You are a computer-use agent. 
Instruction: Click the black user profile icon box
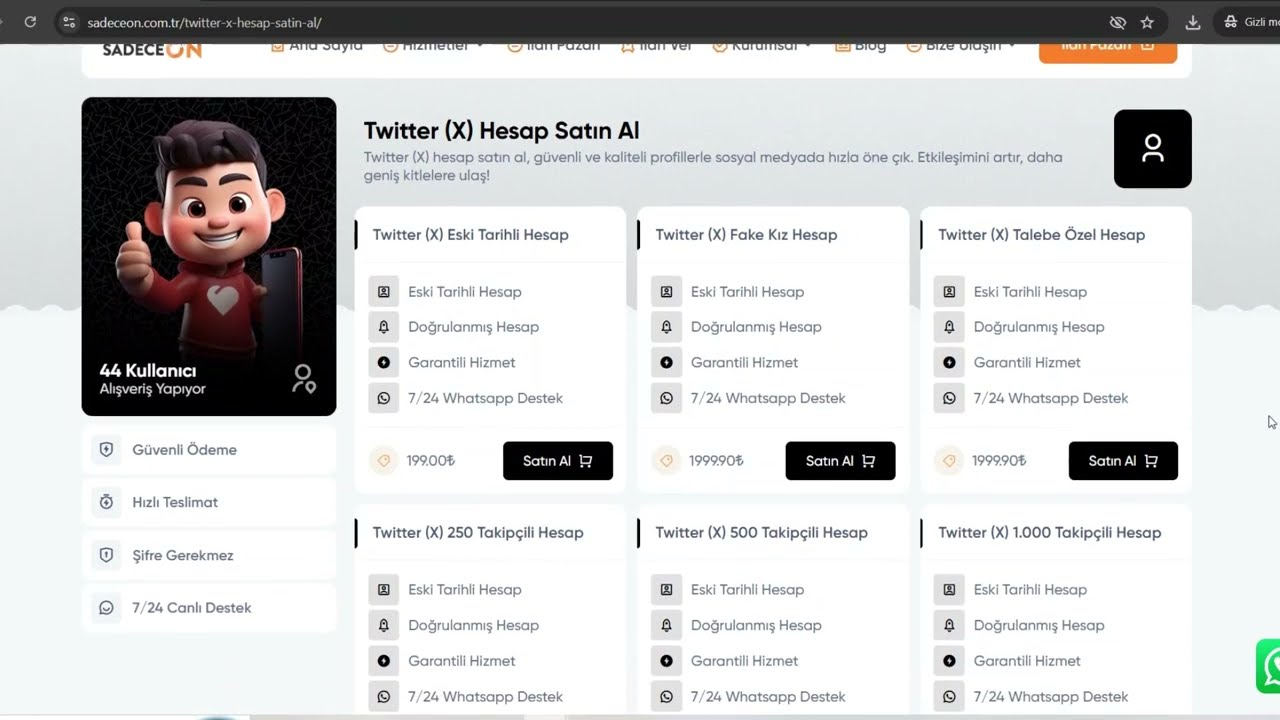[x=1152, y=149]
